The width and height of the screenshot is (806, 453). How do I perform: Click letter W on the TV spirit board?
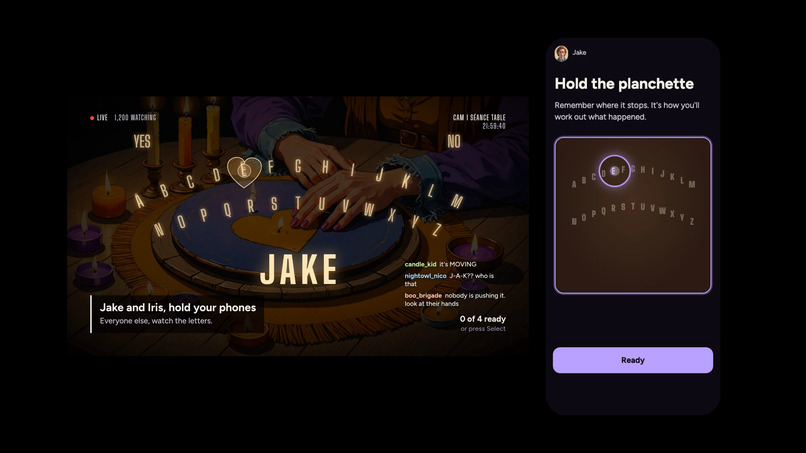coord(369,209)
